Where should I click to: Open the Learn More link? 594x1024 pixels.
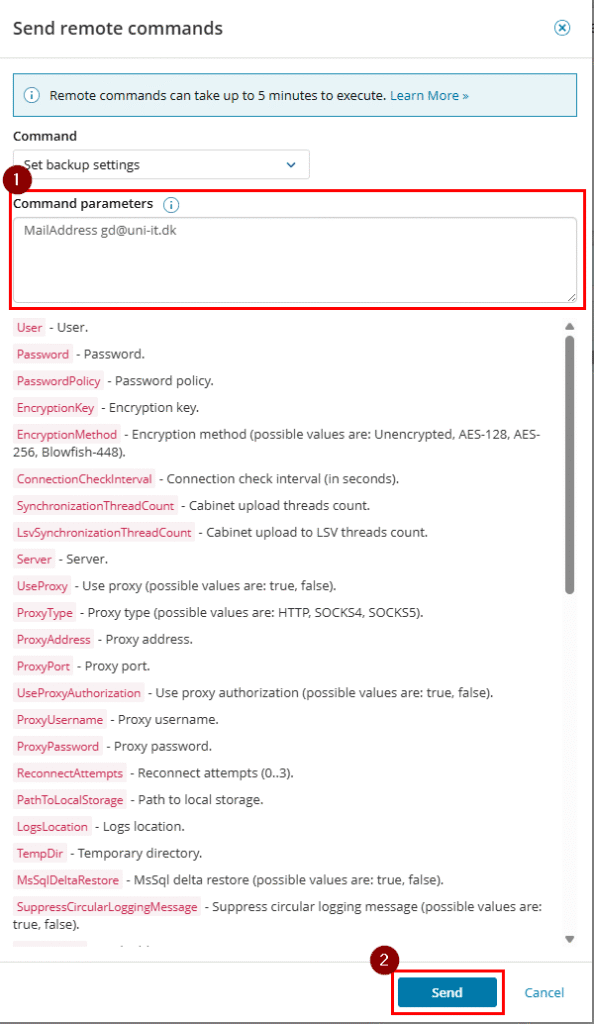pyautogui.click(x=430, y=95)
